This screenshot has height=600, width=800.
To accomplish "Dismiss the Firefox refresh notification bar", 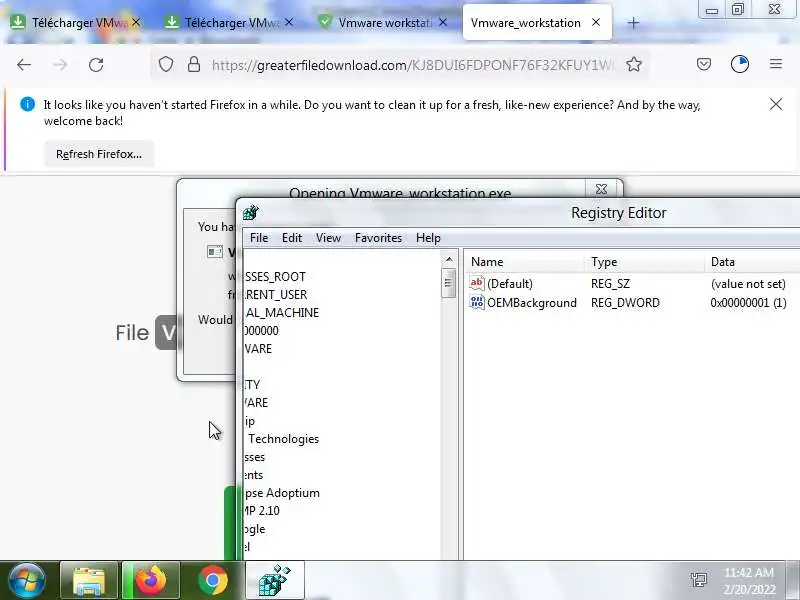I will tap(776, 104).
